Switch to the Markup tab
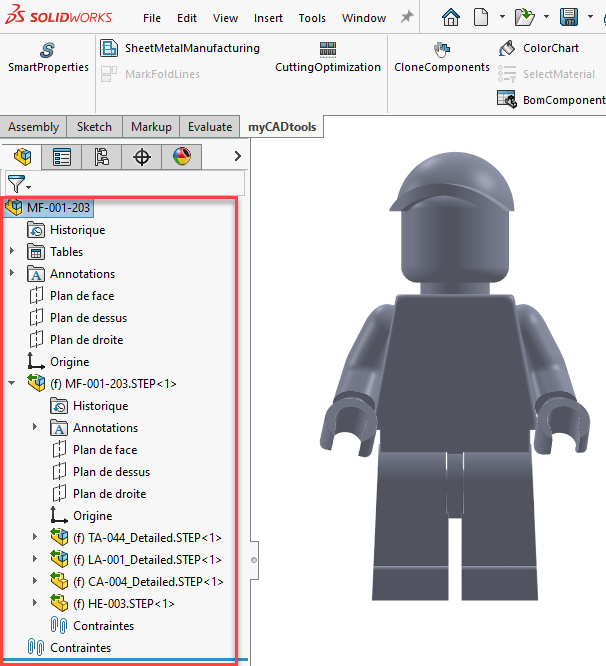The width and height of the screenshot is (606, 666). 151,127
